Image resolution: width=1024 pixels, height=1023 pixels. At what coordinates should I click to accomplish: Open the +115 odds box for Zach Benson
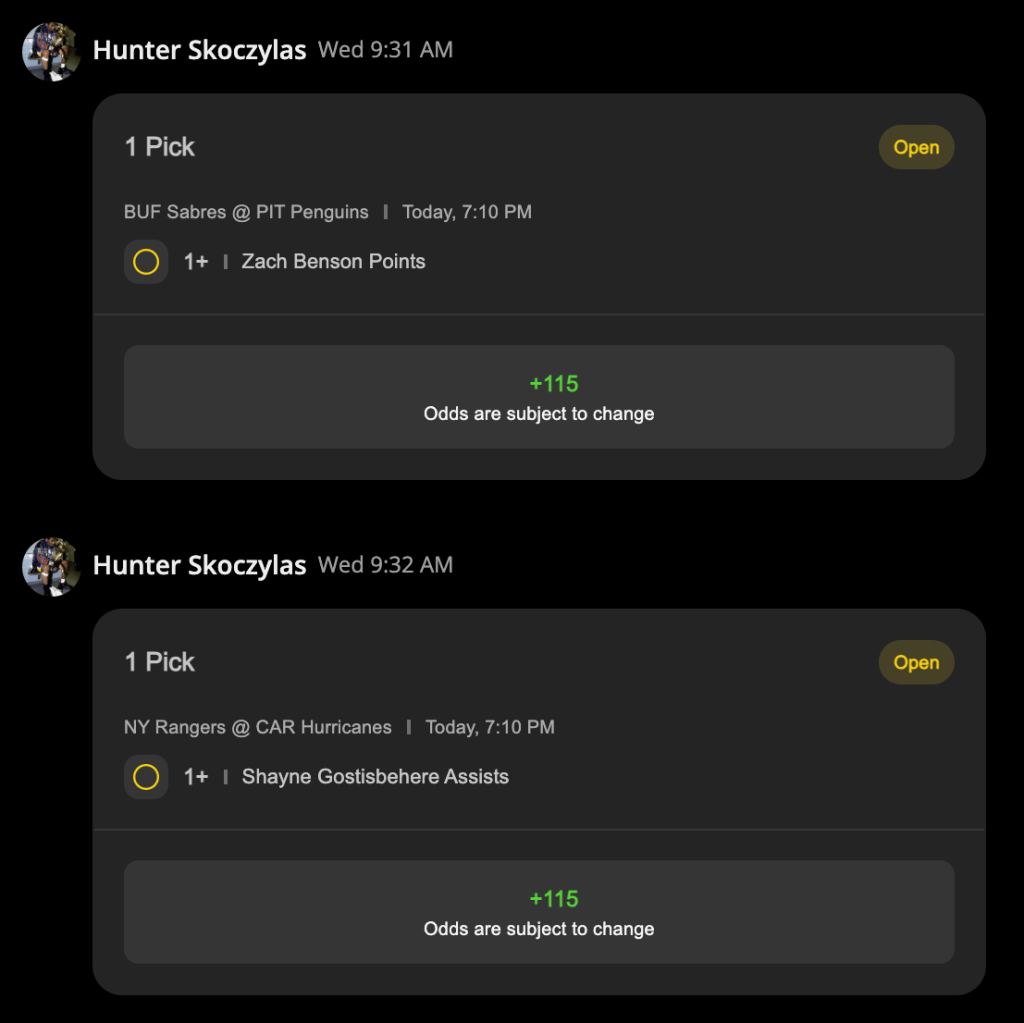[539, 397]
